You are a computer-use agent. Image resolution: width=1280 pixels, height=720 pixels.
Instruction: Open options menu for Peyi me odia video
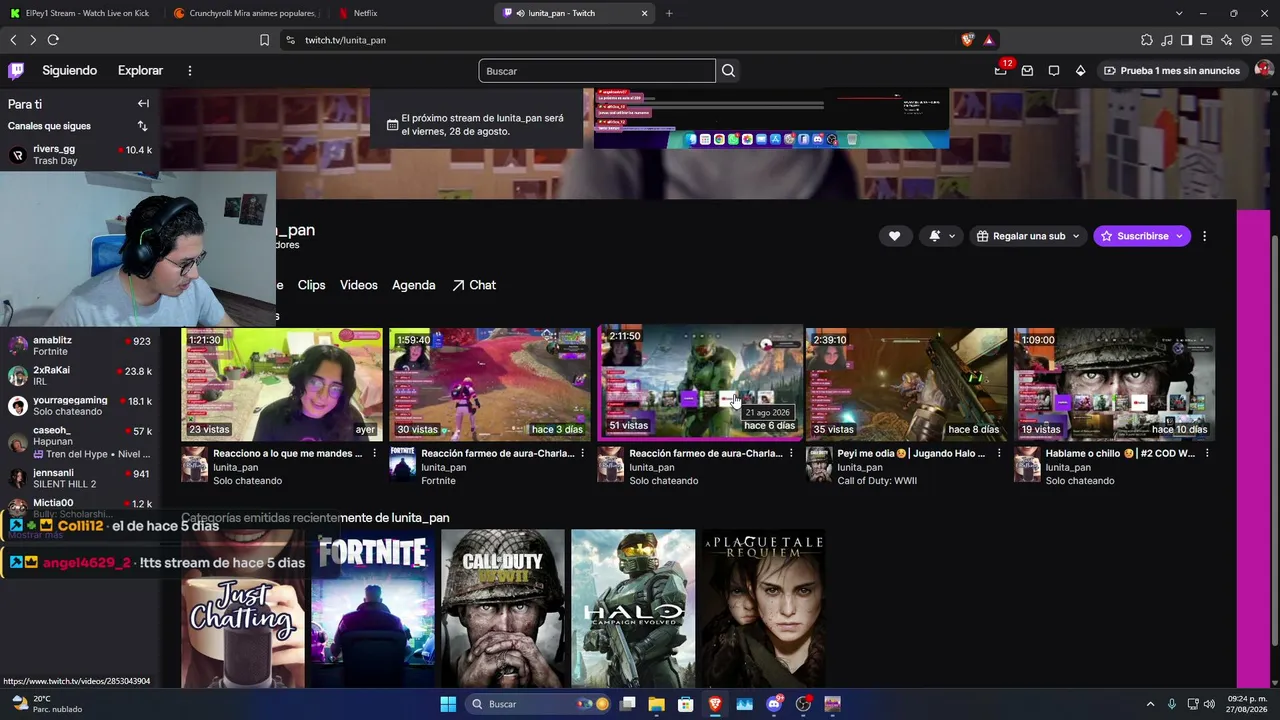tap(999, 453)
